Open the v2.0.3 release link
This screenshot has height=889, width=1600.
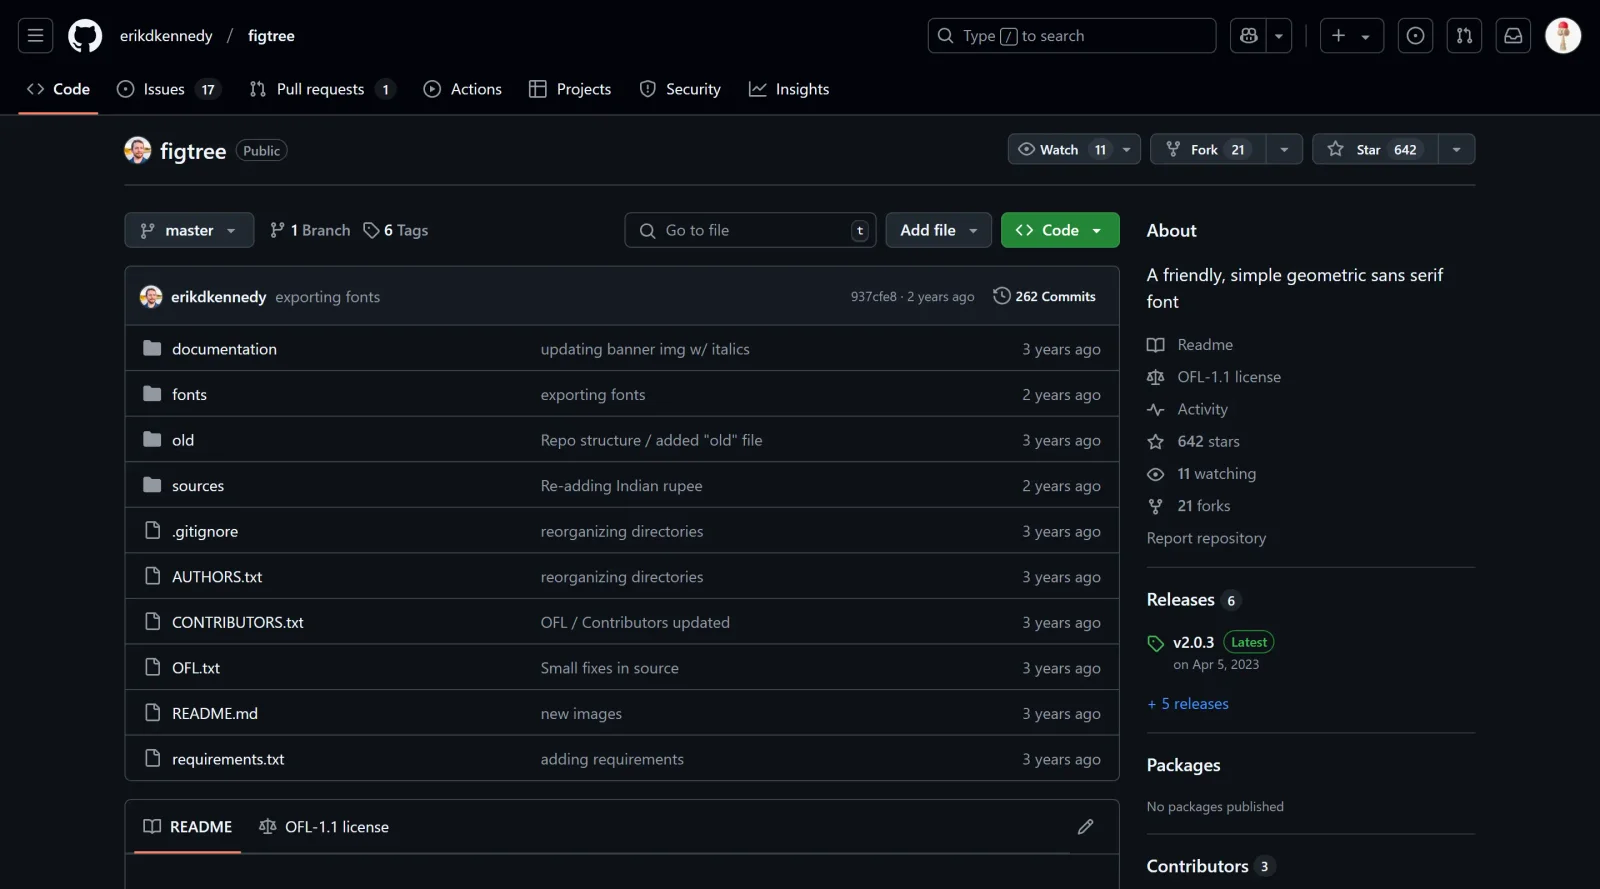click(x=1193, y=642)
